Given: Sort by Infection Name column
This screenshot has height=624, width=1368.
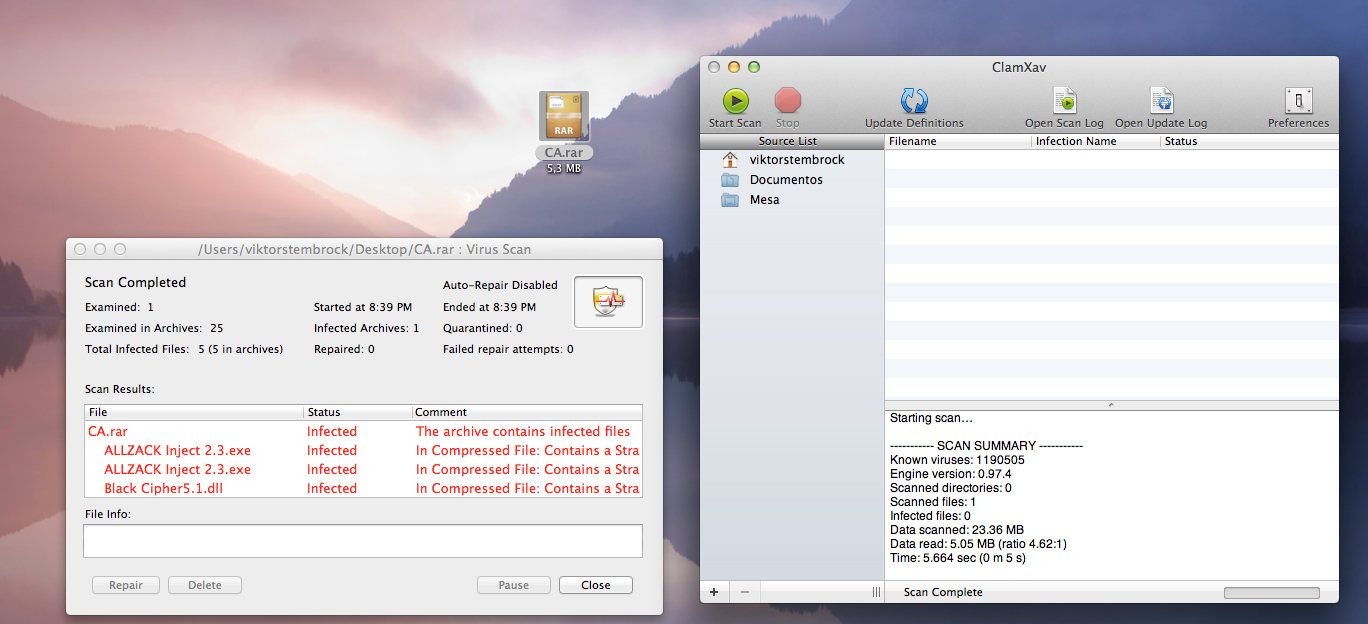Looking at the screenshot, I should [x=1096, y=141].
